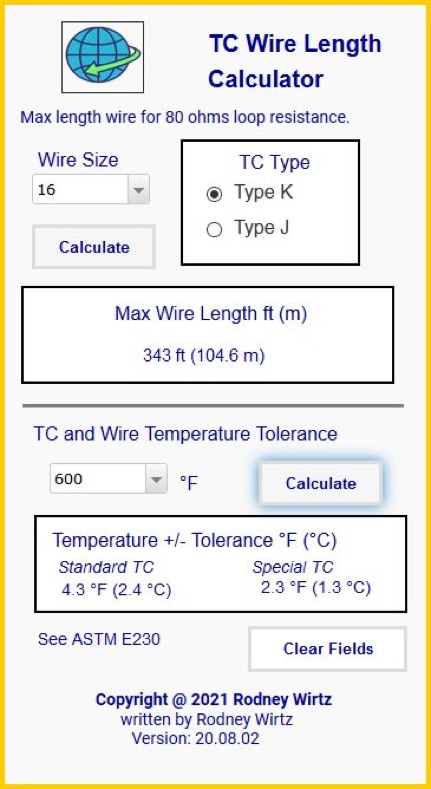Click the Copyright 2021 Rodney Wirtz text
This screenshot has width=431, height=789.
pyautogui.click(x=214, y=699)
